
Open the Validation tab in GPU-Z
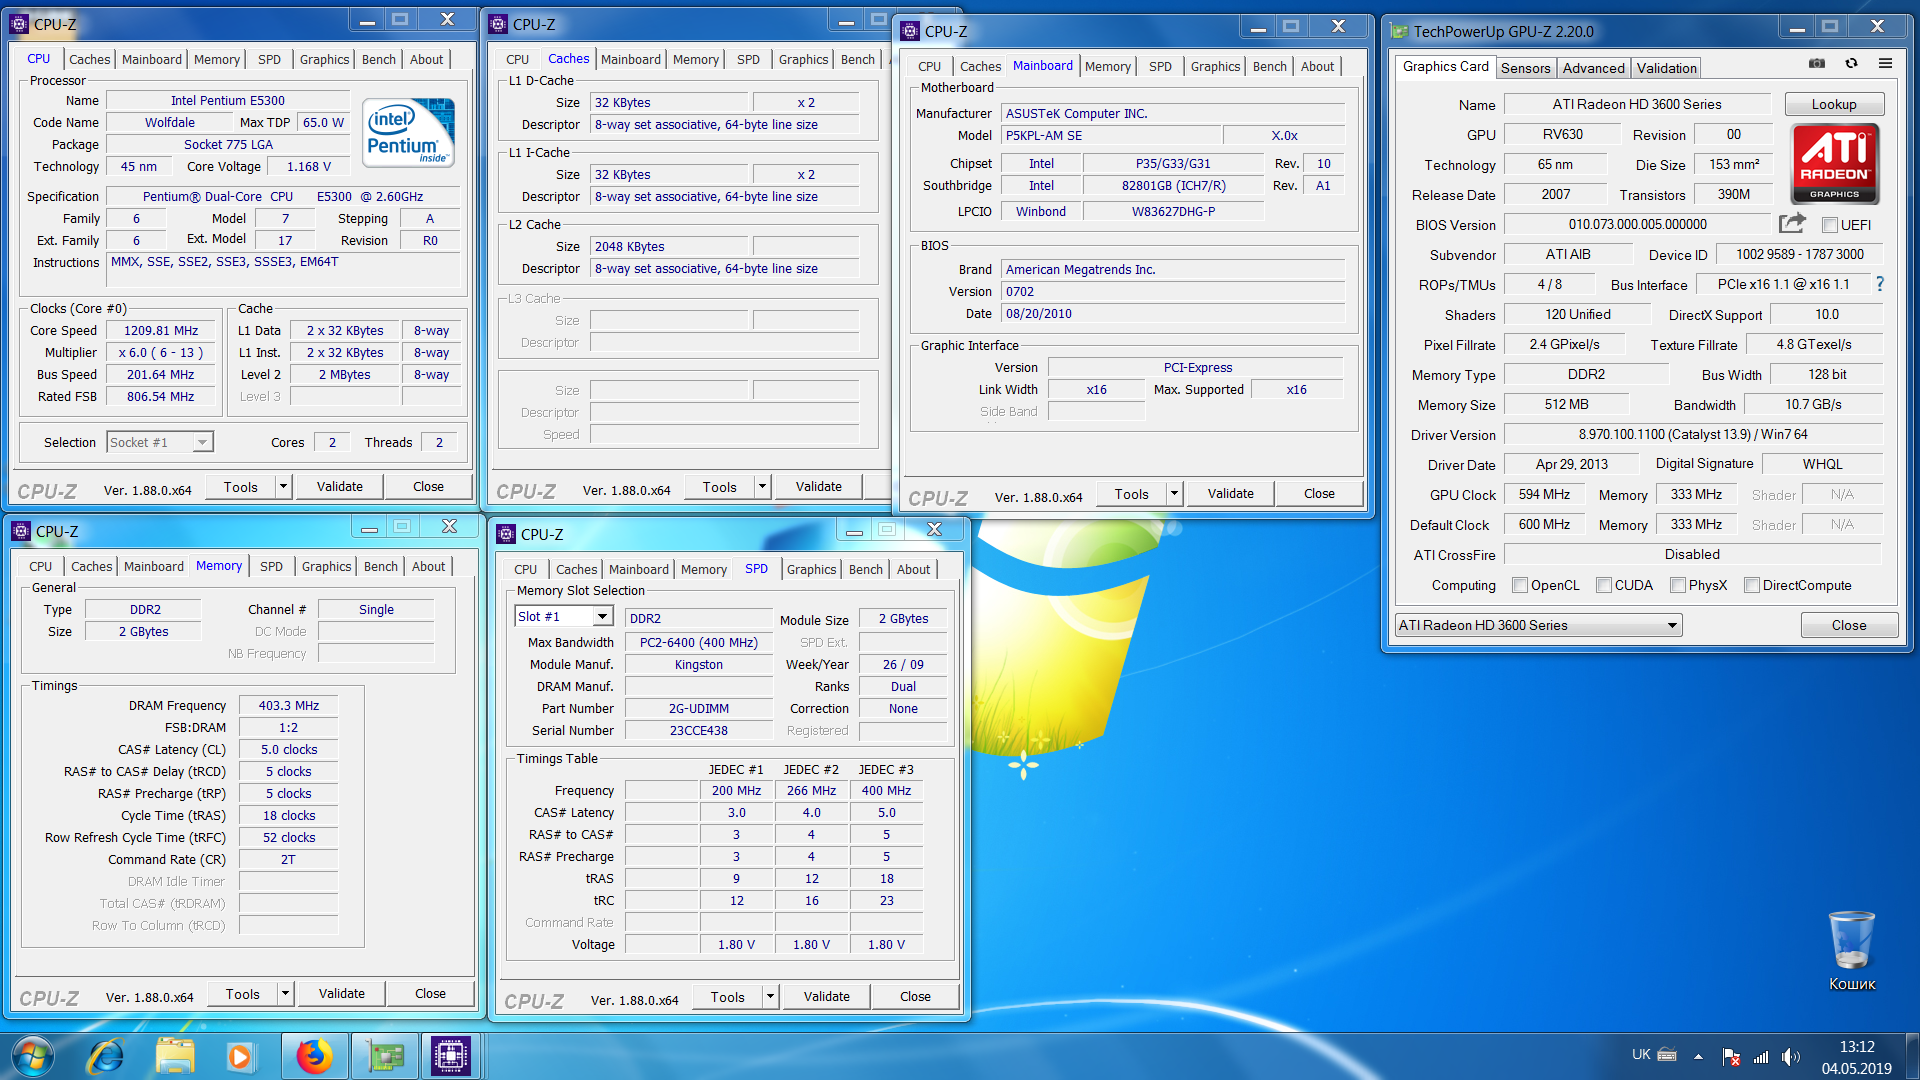(x=1666, y=68)
